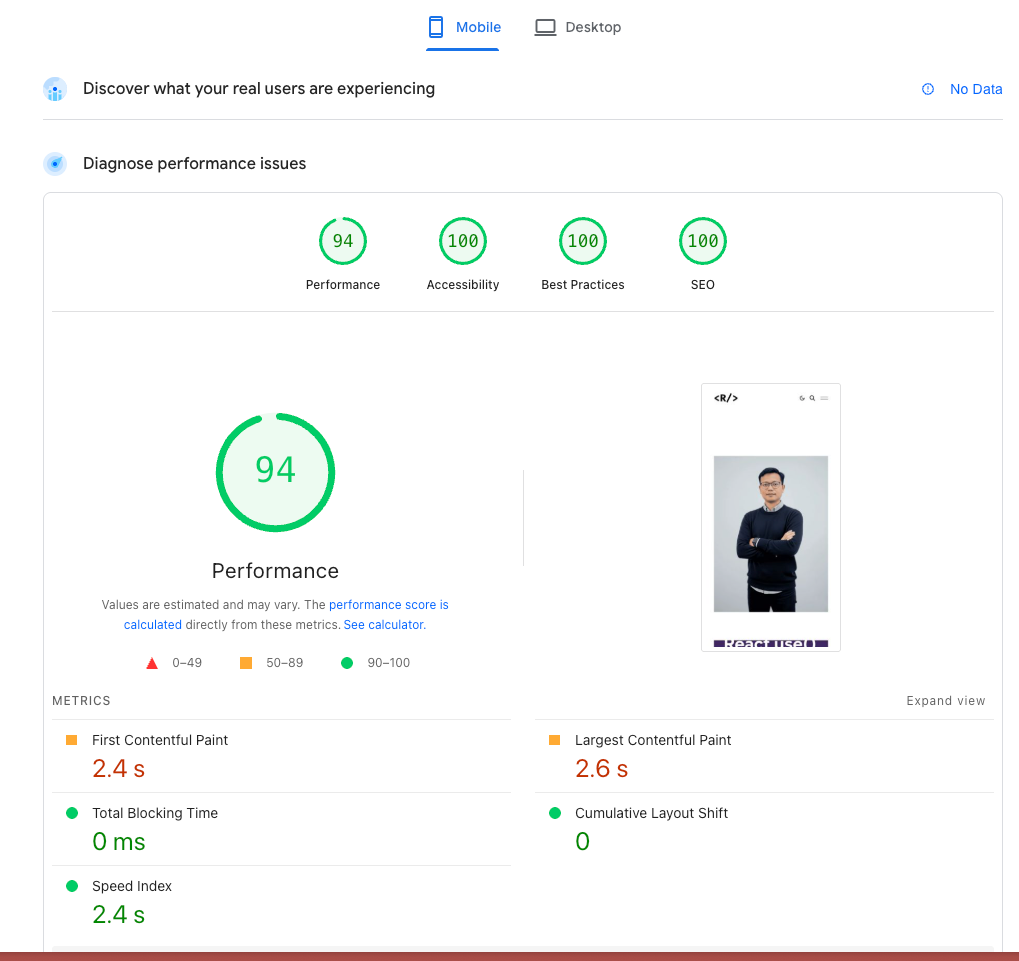Click Expand view for metrics
The height and width of the screenshot is (961, 1019).
coord(945,701)
